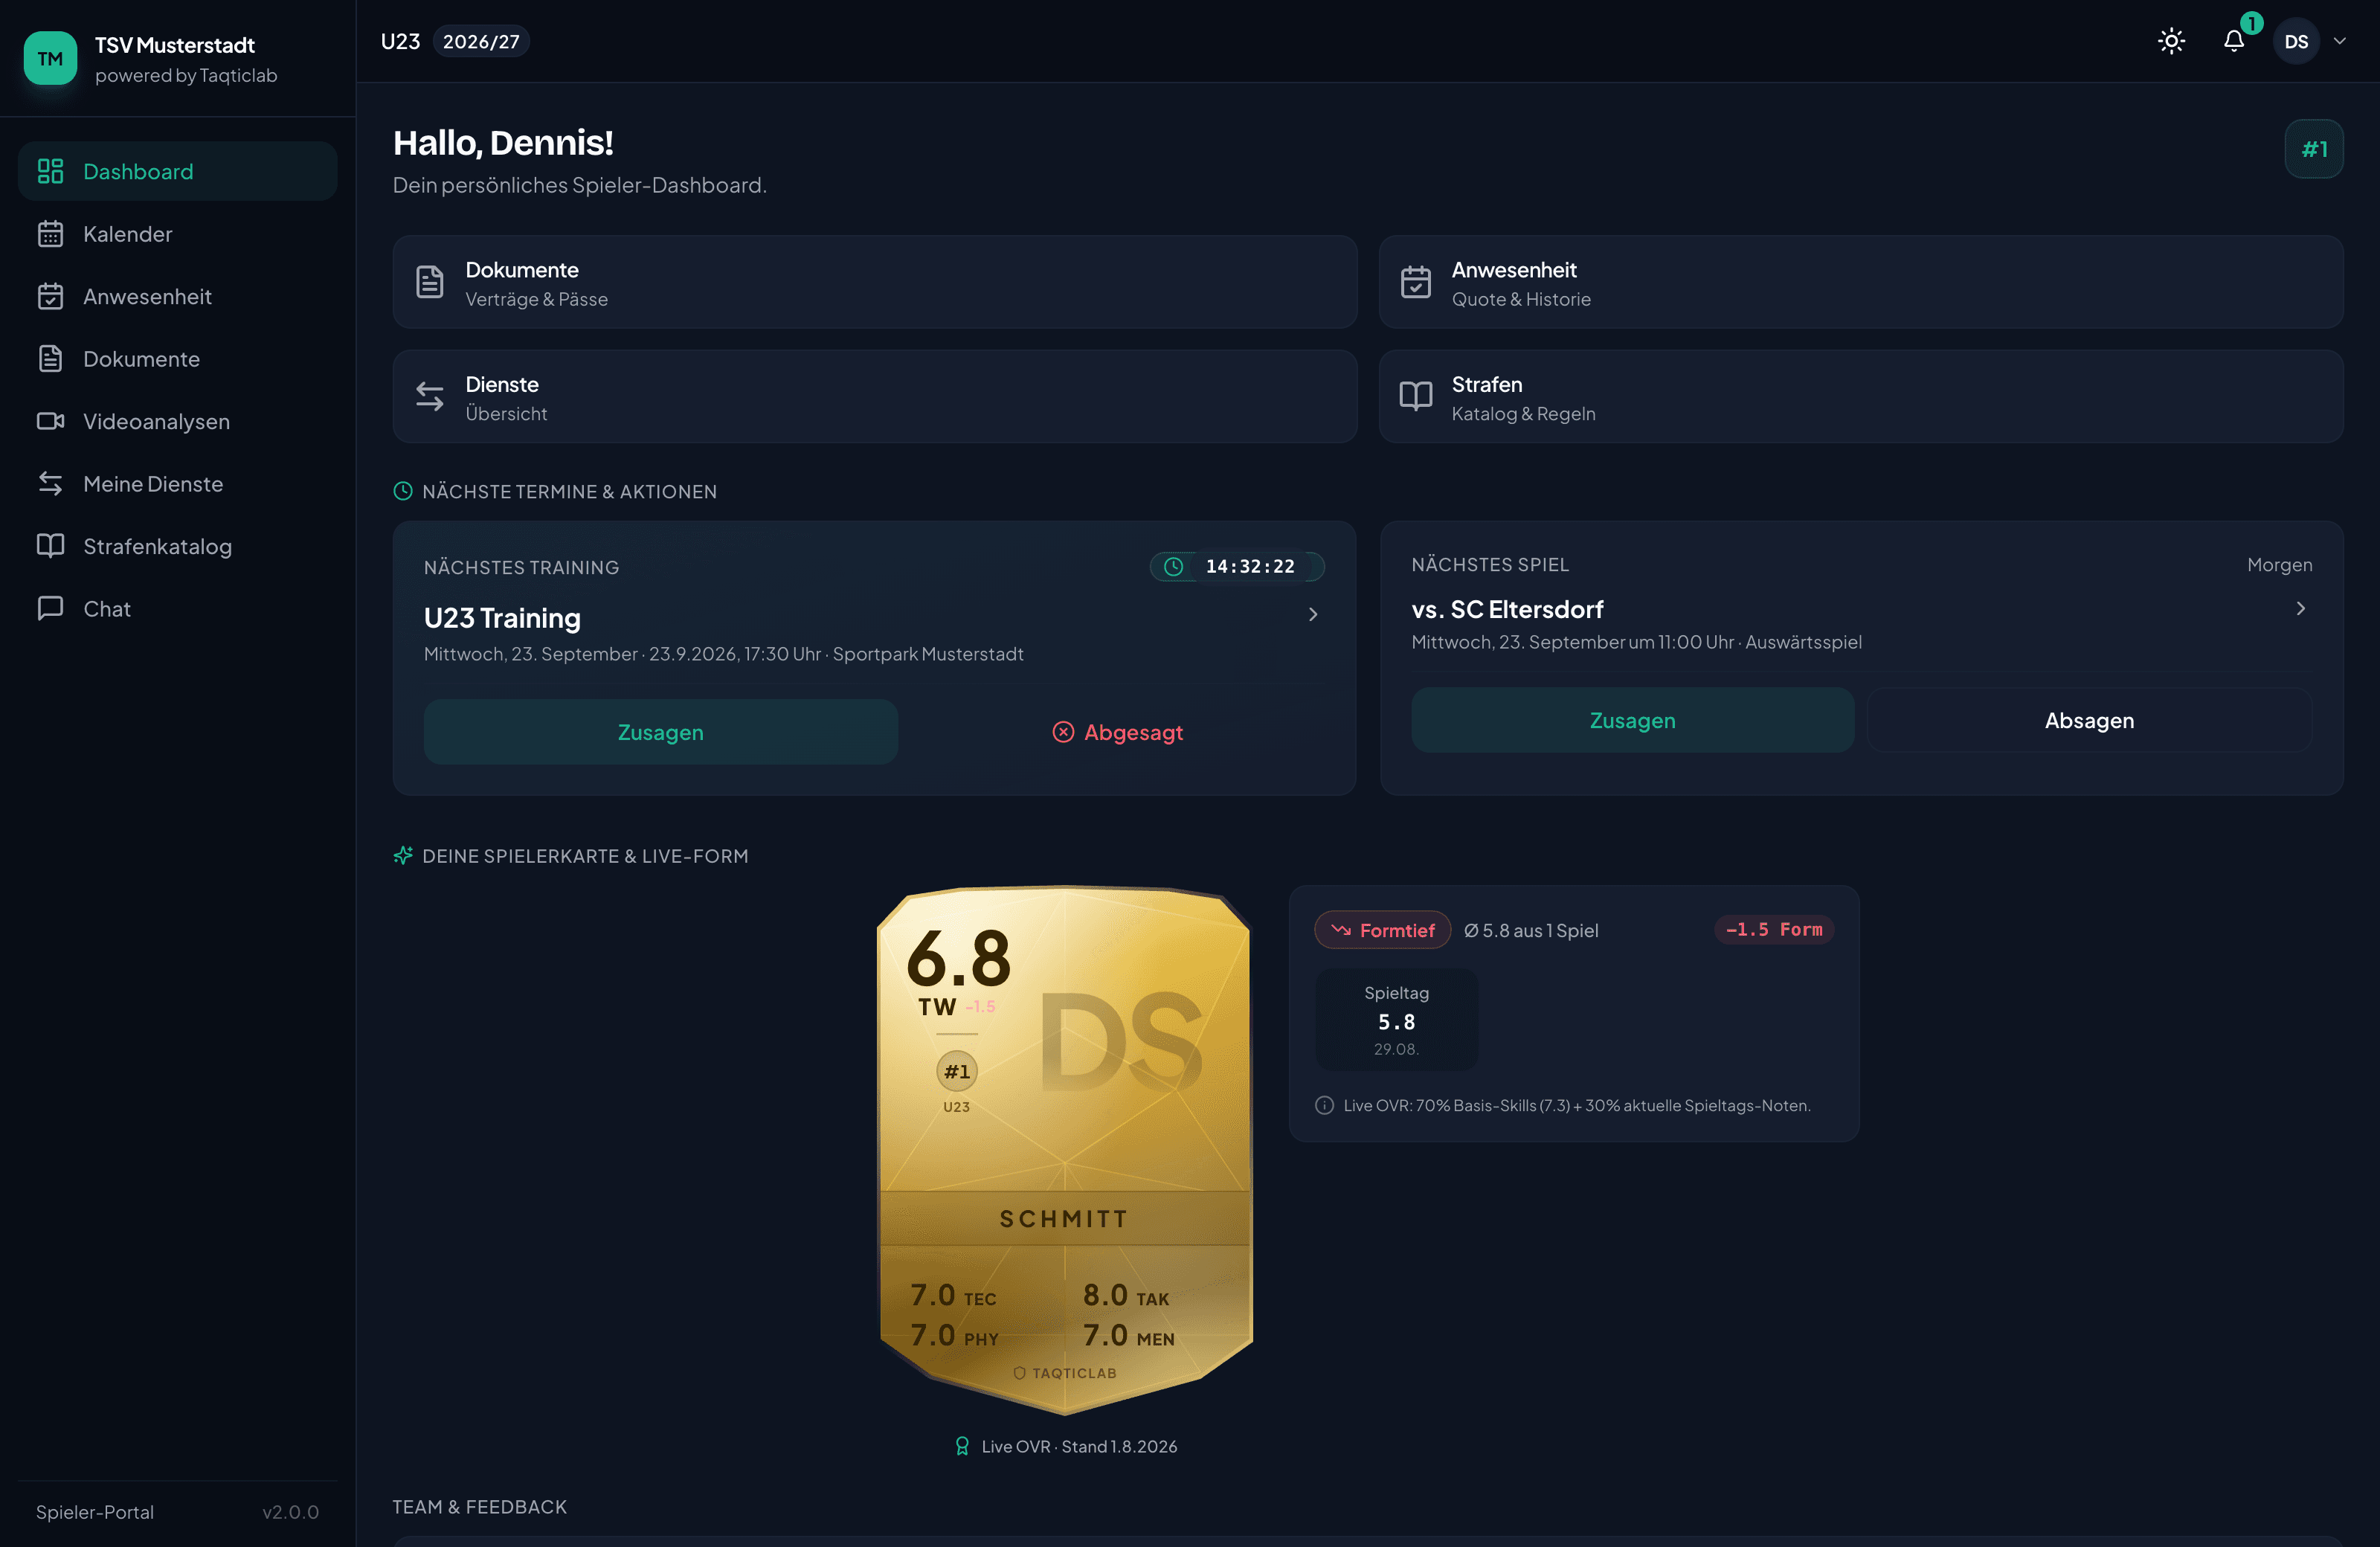Viewport: 2380px width, 1547px height.
Task: Click the clock icon beside Nächste Termine
Action: point(402,491)
